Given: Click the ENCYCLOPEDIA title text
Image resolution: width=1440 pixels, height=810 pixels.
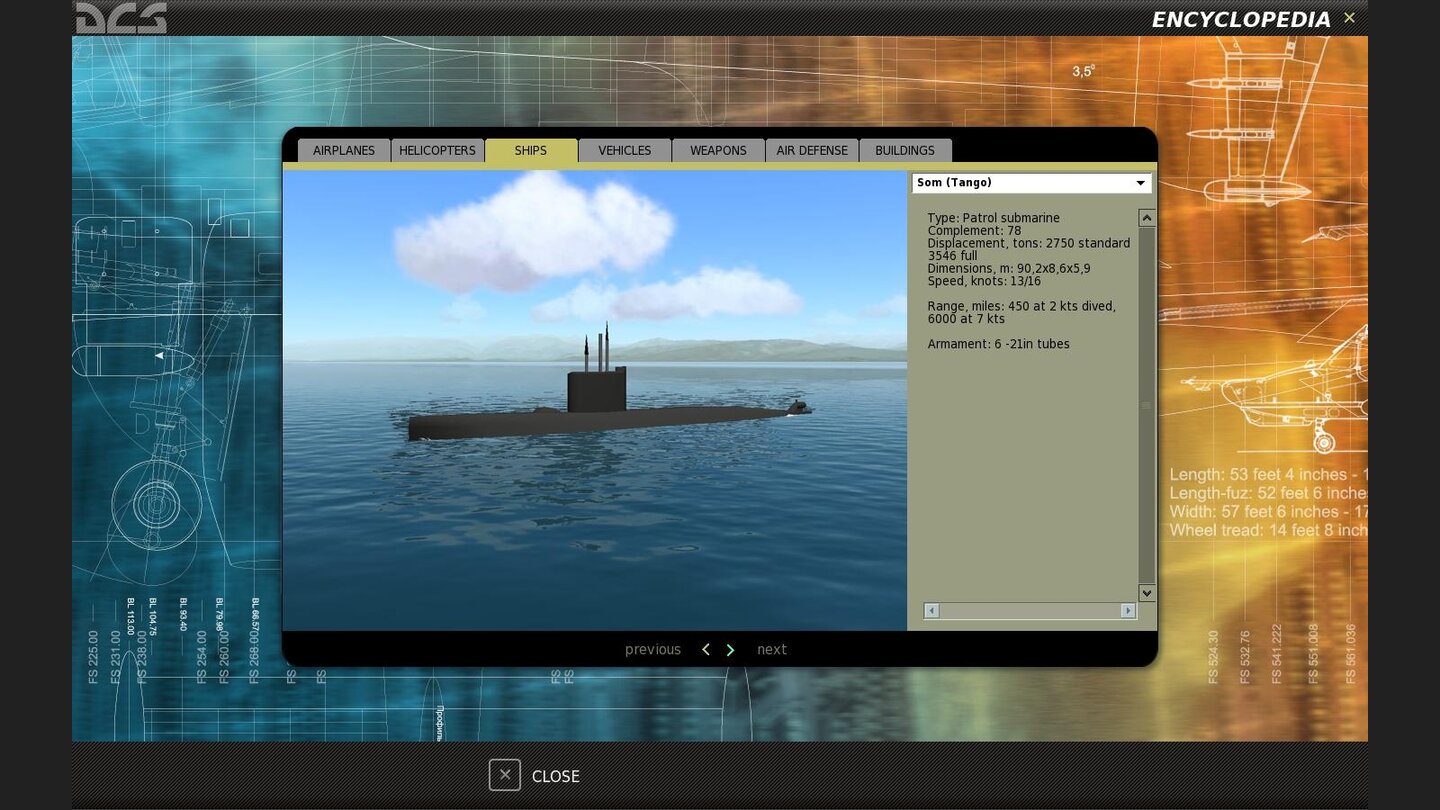Looking at the screenshot, I should [1241, 19].
